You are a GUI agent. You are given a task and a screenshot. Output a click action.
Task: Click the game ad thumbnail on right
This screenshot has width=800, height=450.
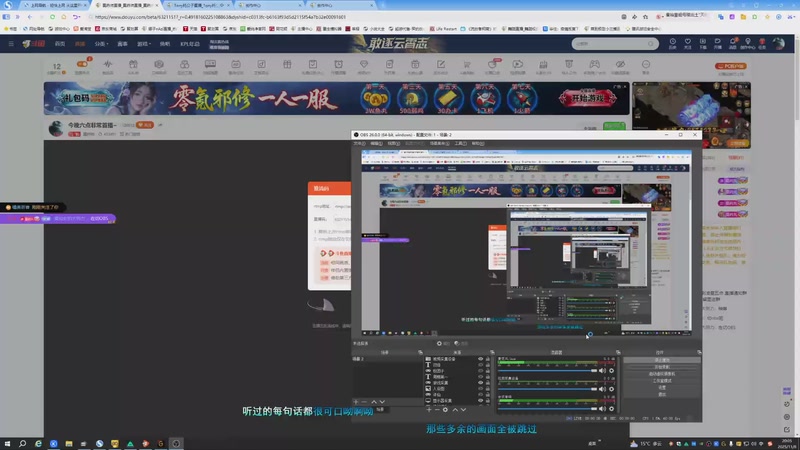click(691, 115)
